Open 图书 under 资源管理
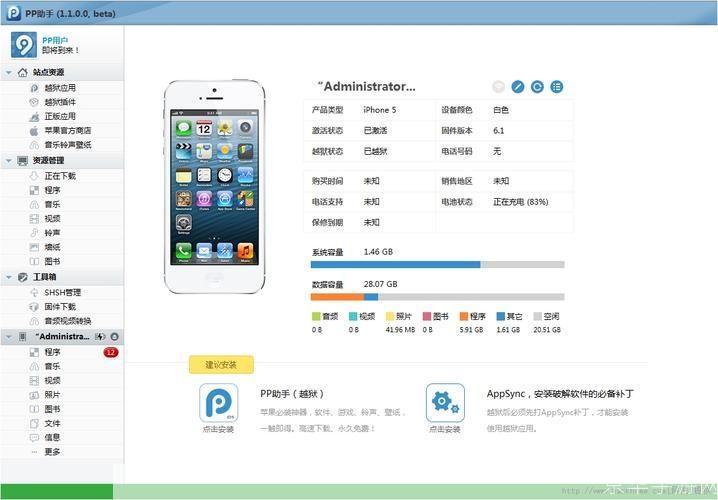Image resolution: width=718 pixels, height=500 pixels. pos(52,261)
